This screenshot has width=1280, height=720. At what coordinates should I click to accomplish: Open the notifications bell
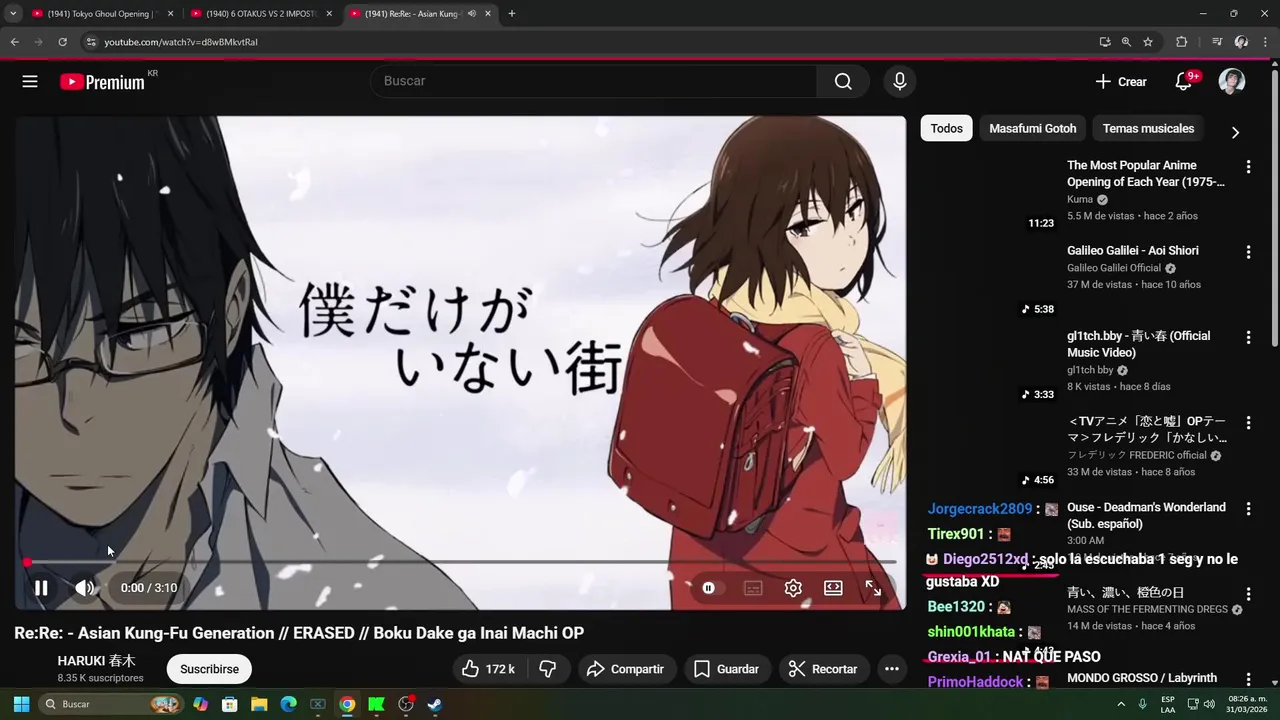pos(1184,82)
